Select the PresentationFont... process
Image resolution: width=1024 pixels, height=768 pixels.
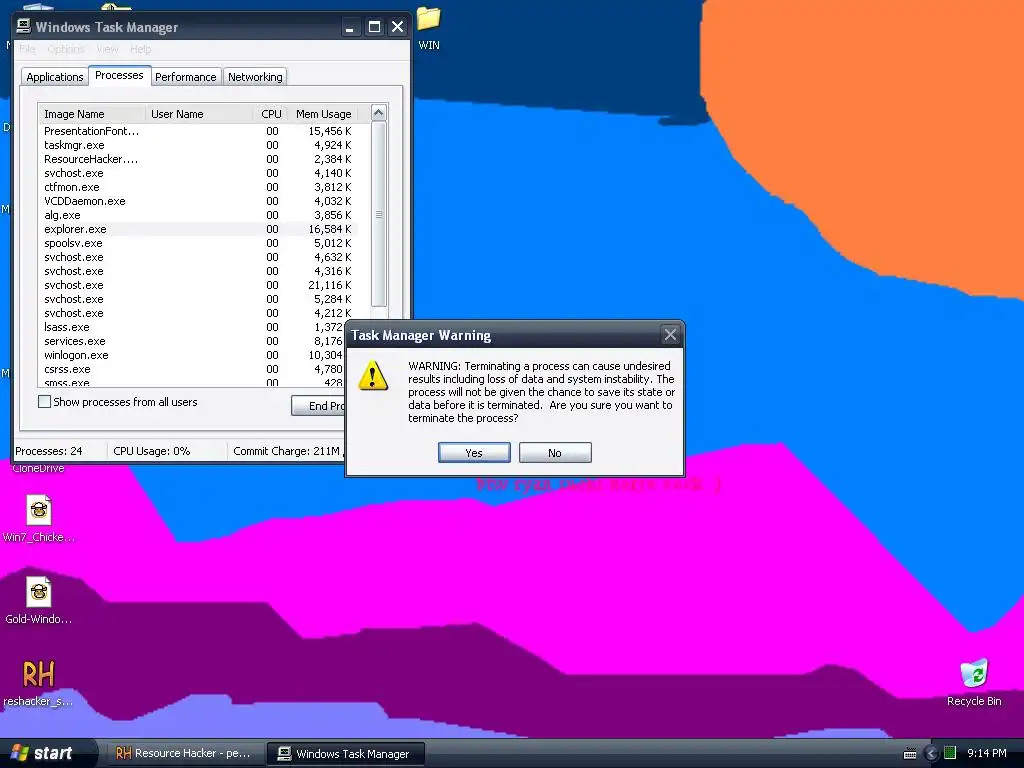(198, 131)
